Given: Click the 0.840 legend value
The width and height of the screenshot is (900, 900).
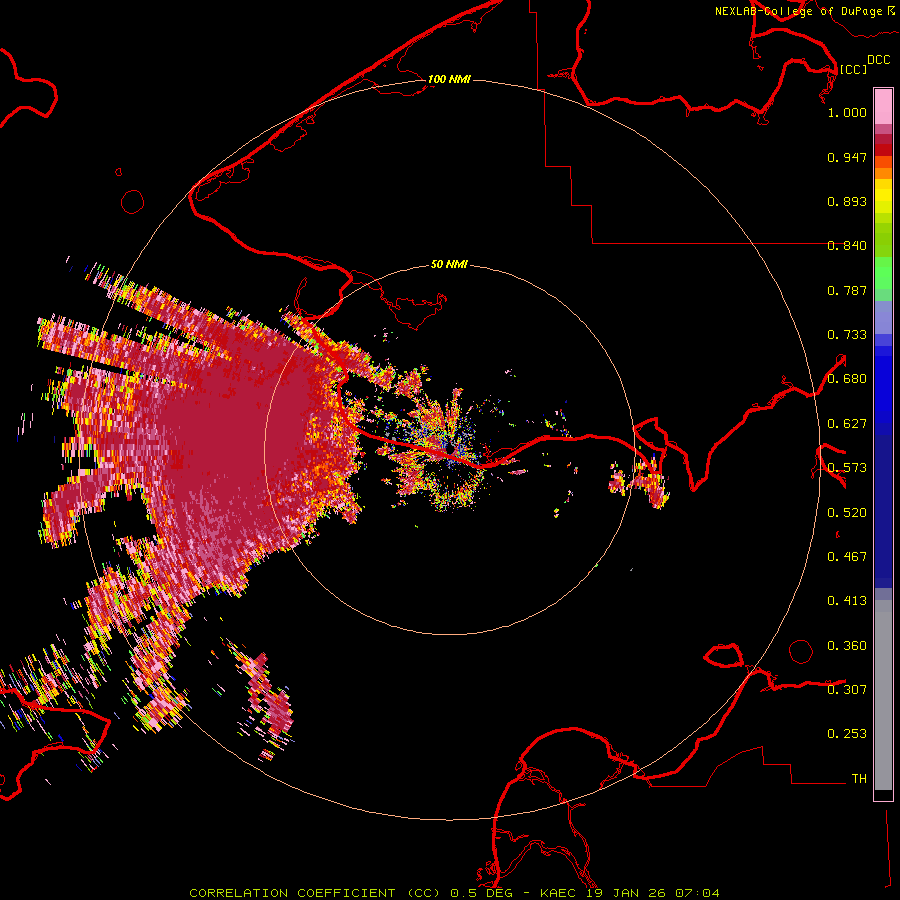Looking at the screenshot, I should click(847, 246).
